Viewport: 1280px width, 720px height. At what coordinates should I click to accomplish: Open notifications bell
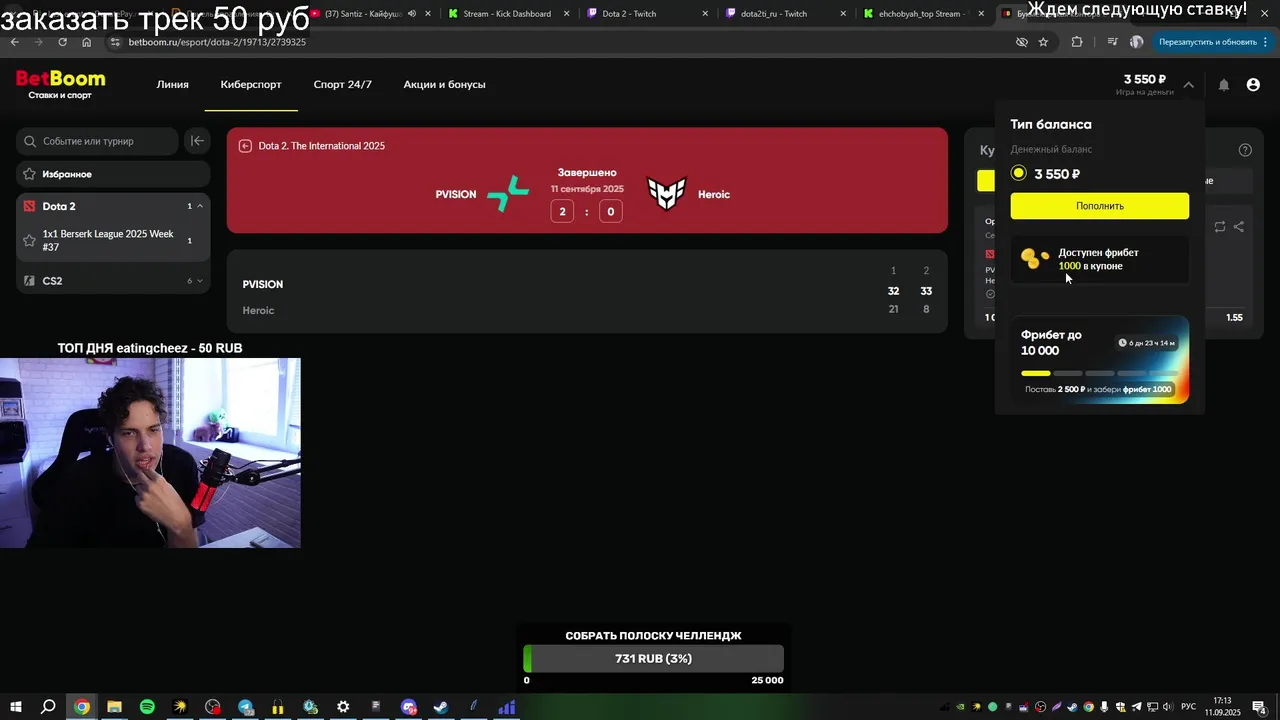tap(1223, 85)
